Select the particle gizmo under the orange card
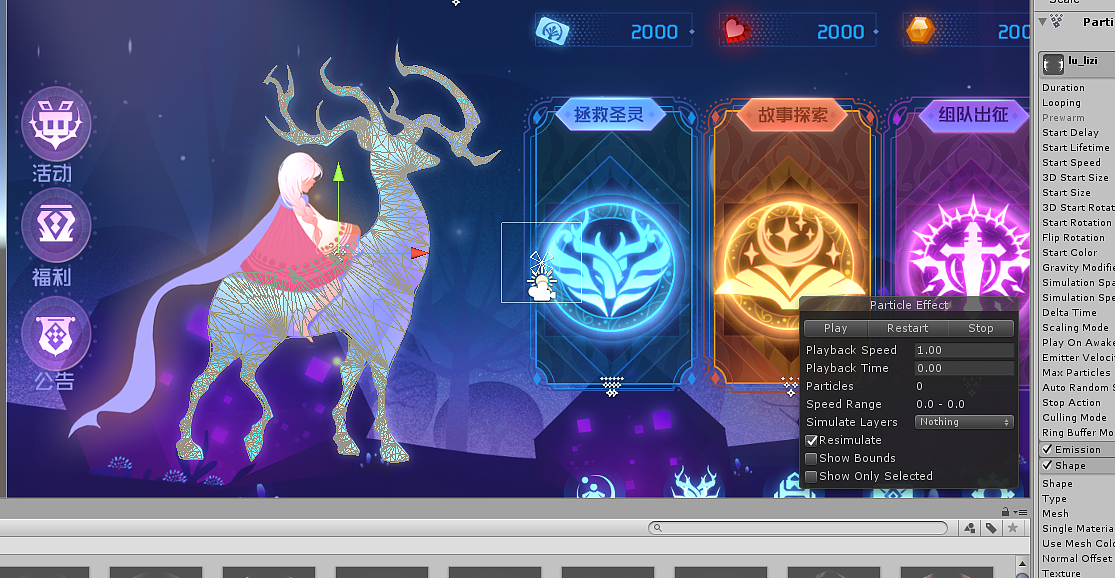The height and width of the screenshot is (578, 1115). pyautogui.click(x=790, y=386)
